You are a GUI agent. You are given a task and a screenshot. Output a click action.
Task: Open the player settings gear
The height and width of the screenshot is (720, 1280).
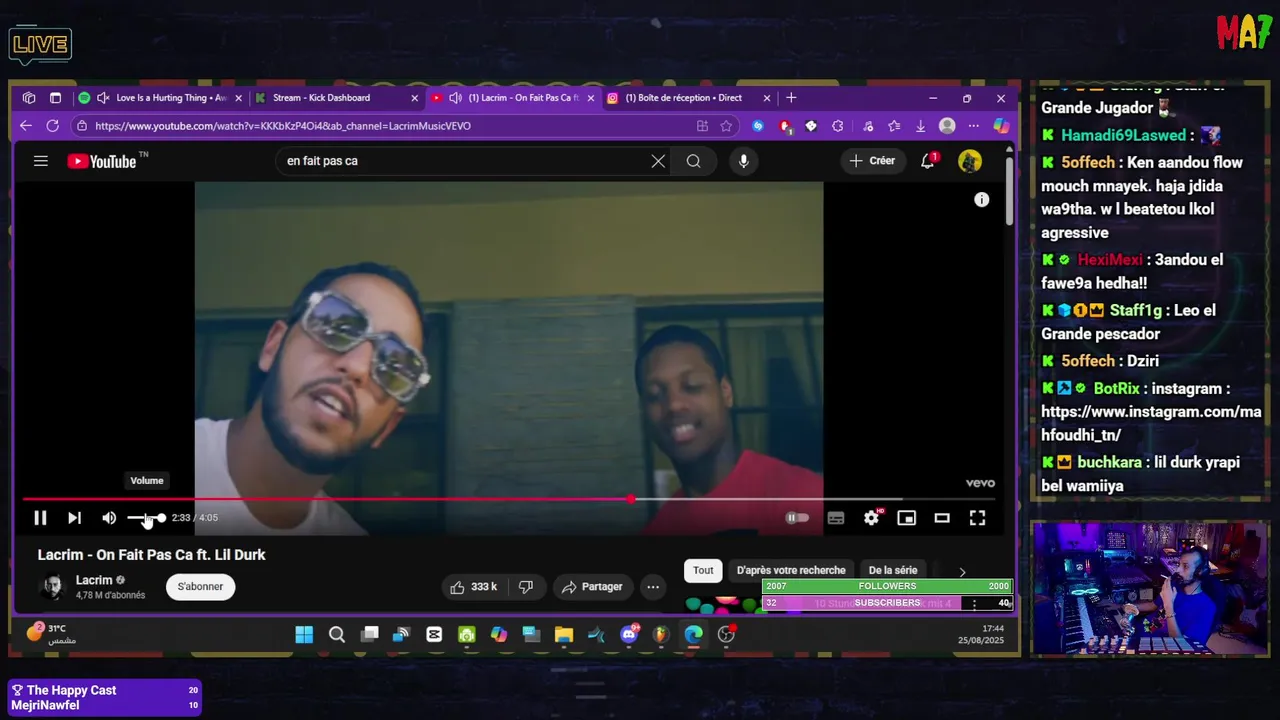(872, 518)
